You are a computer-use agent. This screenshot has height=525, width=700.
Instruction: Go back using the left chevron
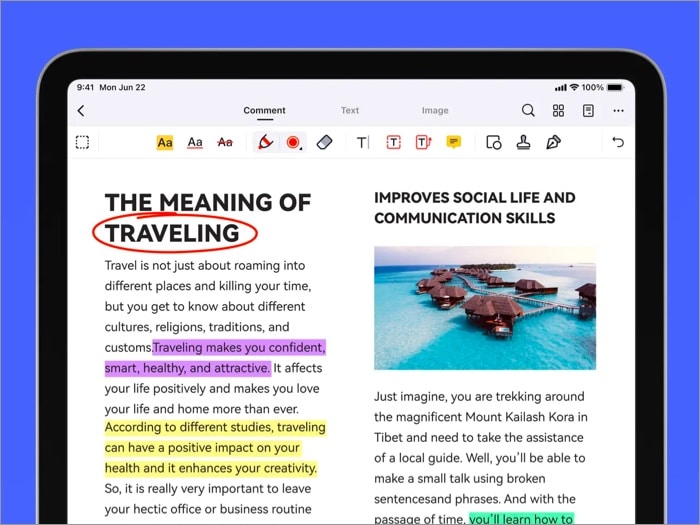[x=81, y=111]
